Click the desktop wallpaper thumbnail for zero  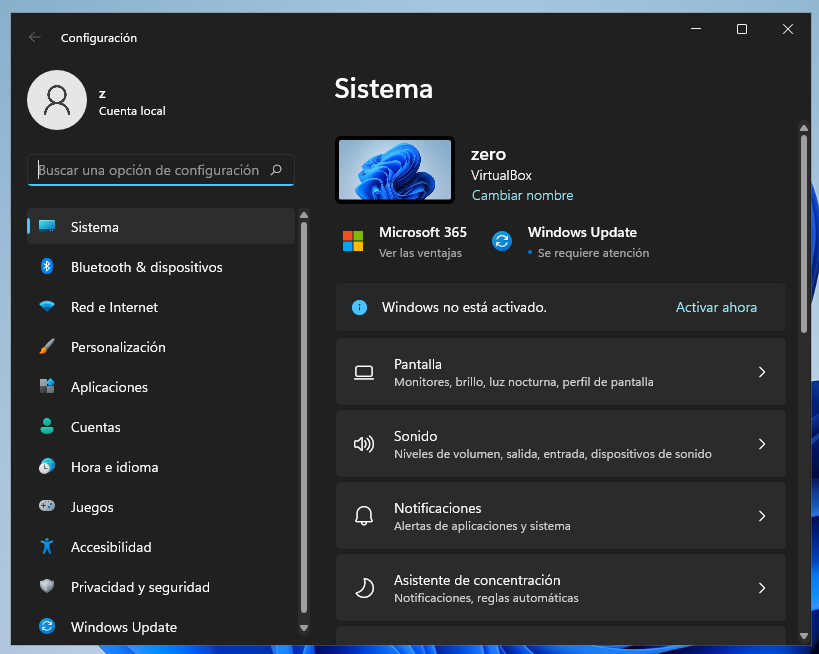pyautogui.click(x=395, y=170)
